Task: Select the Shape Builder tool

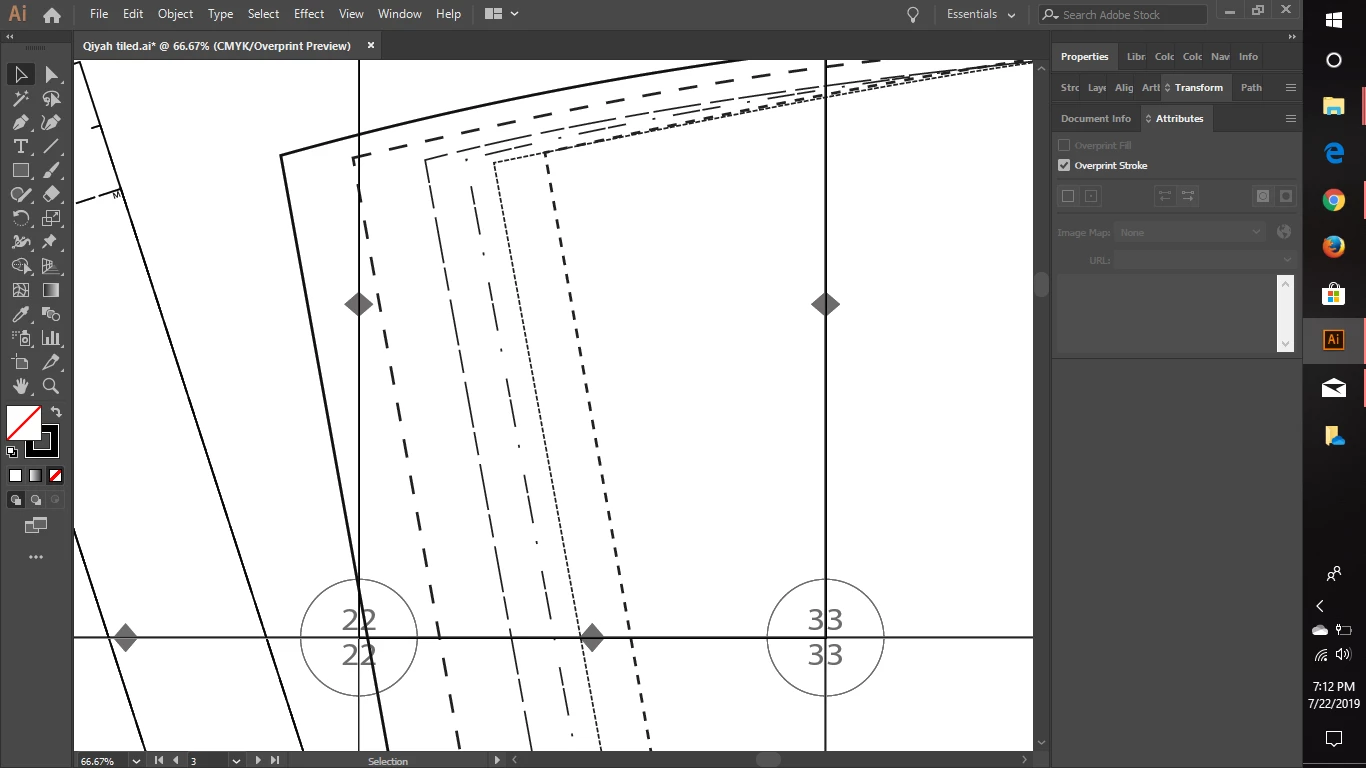Action: click(20, 266)
